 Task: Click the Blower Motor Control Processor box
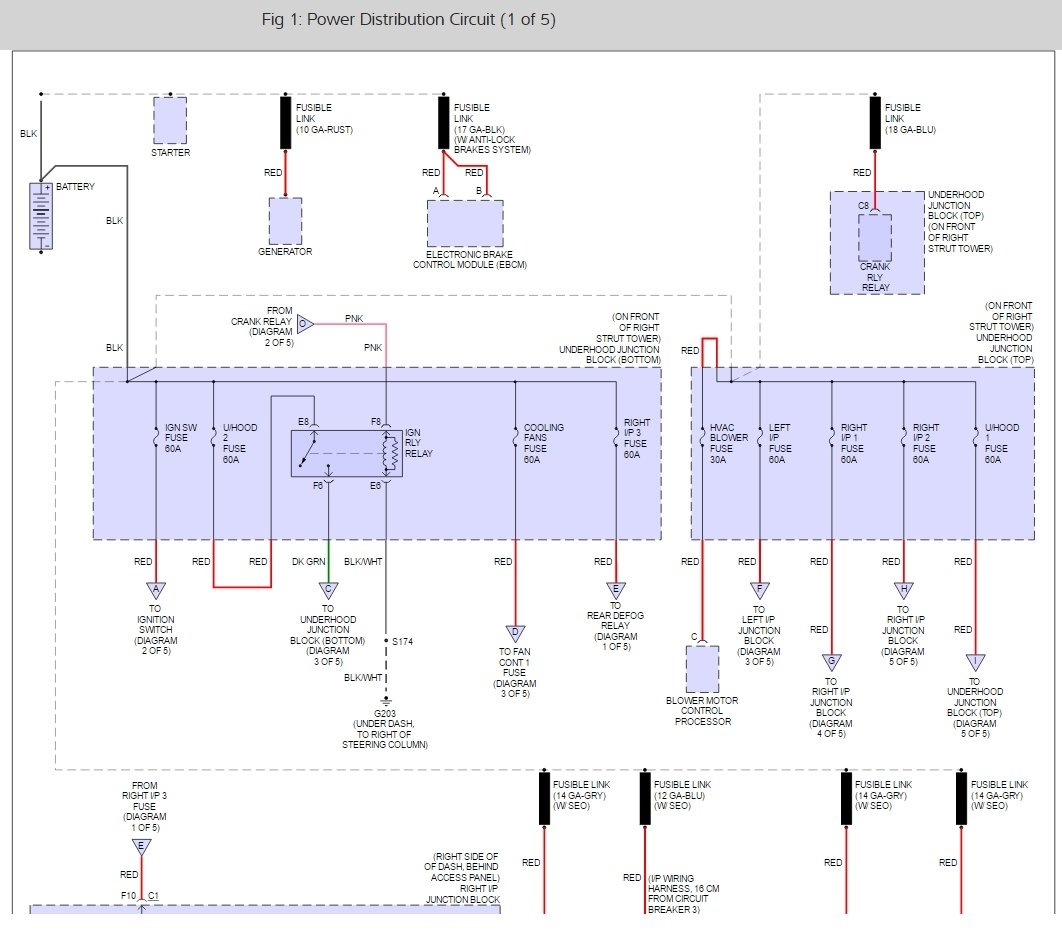click(702, 668)
